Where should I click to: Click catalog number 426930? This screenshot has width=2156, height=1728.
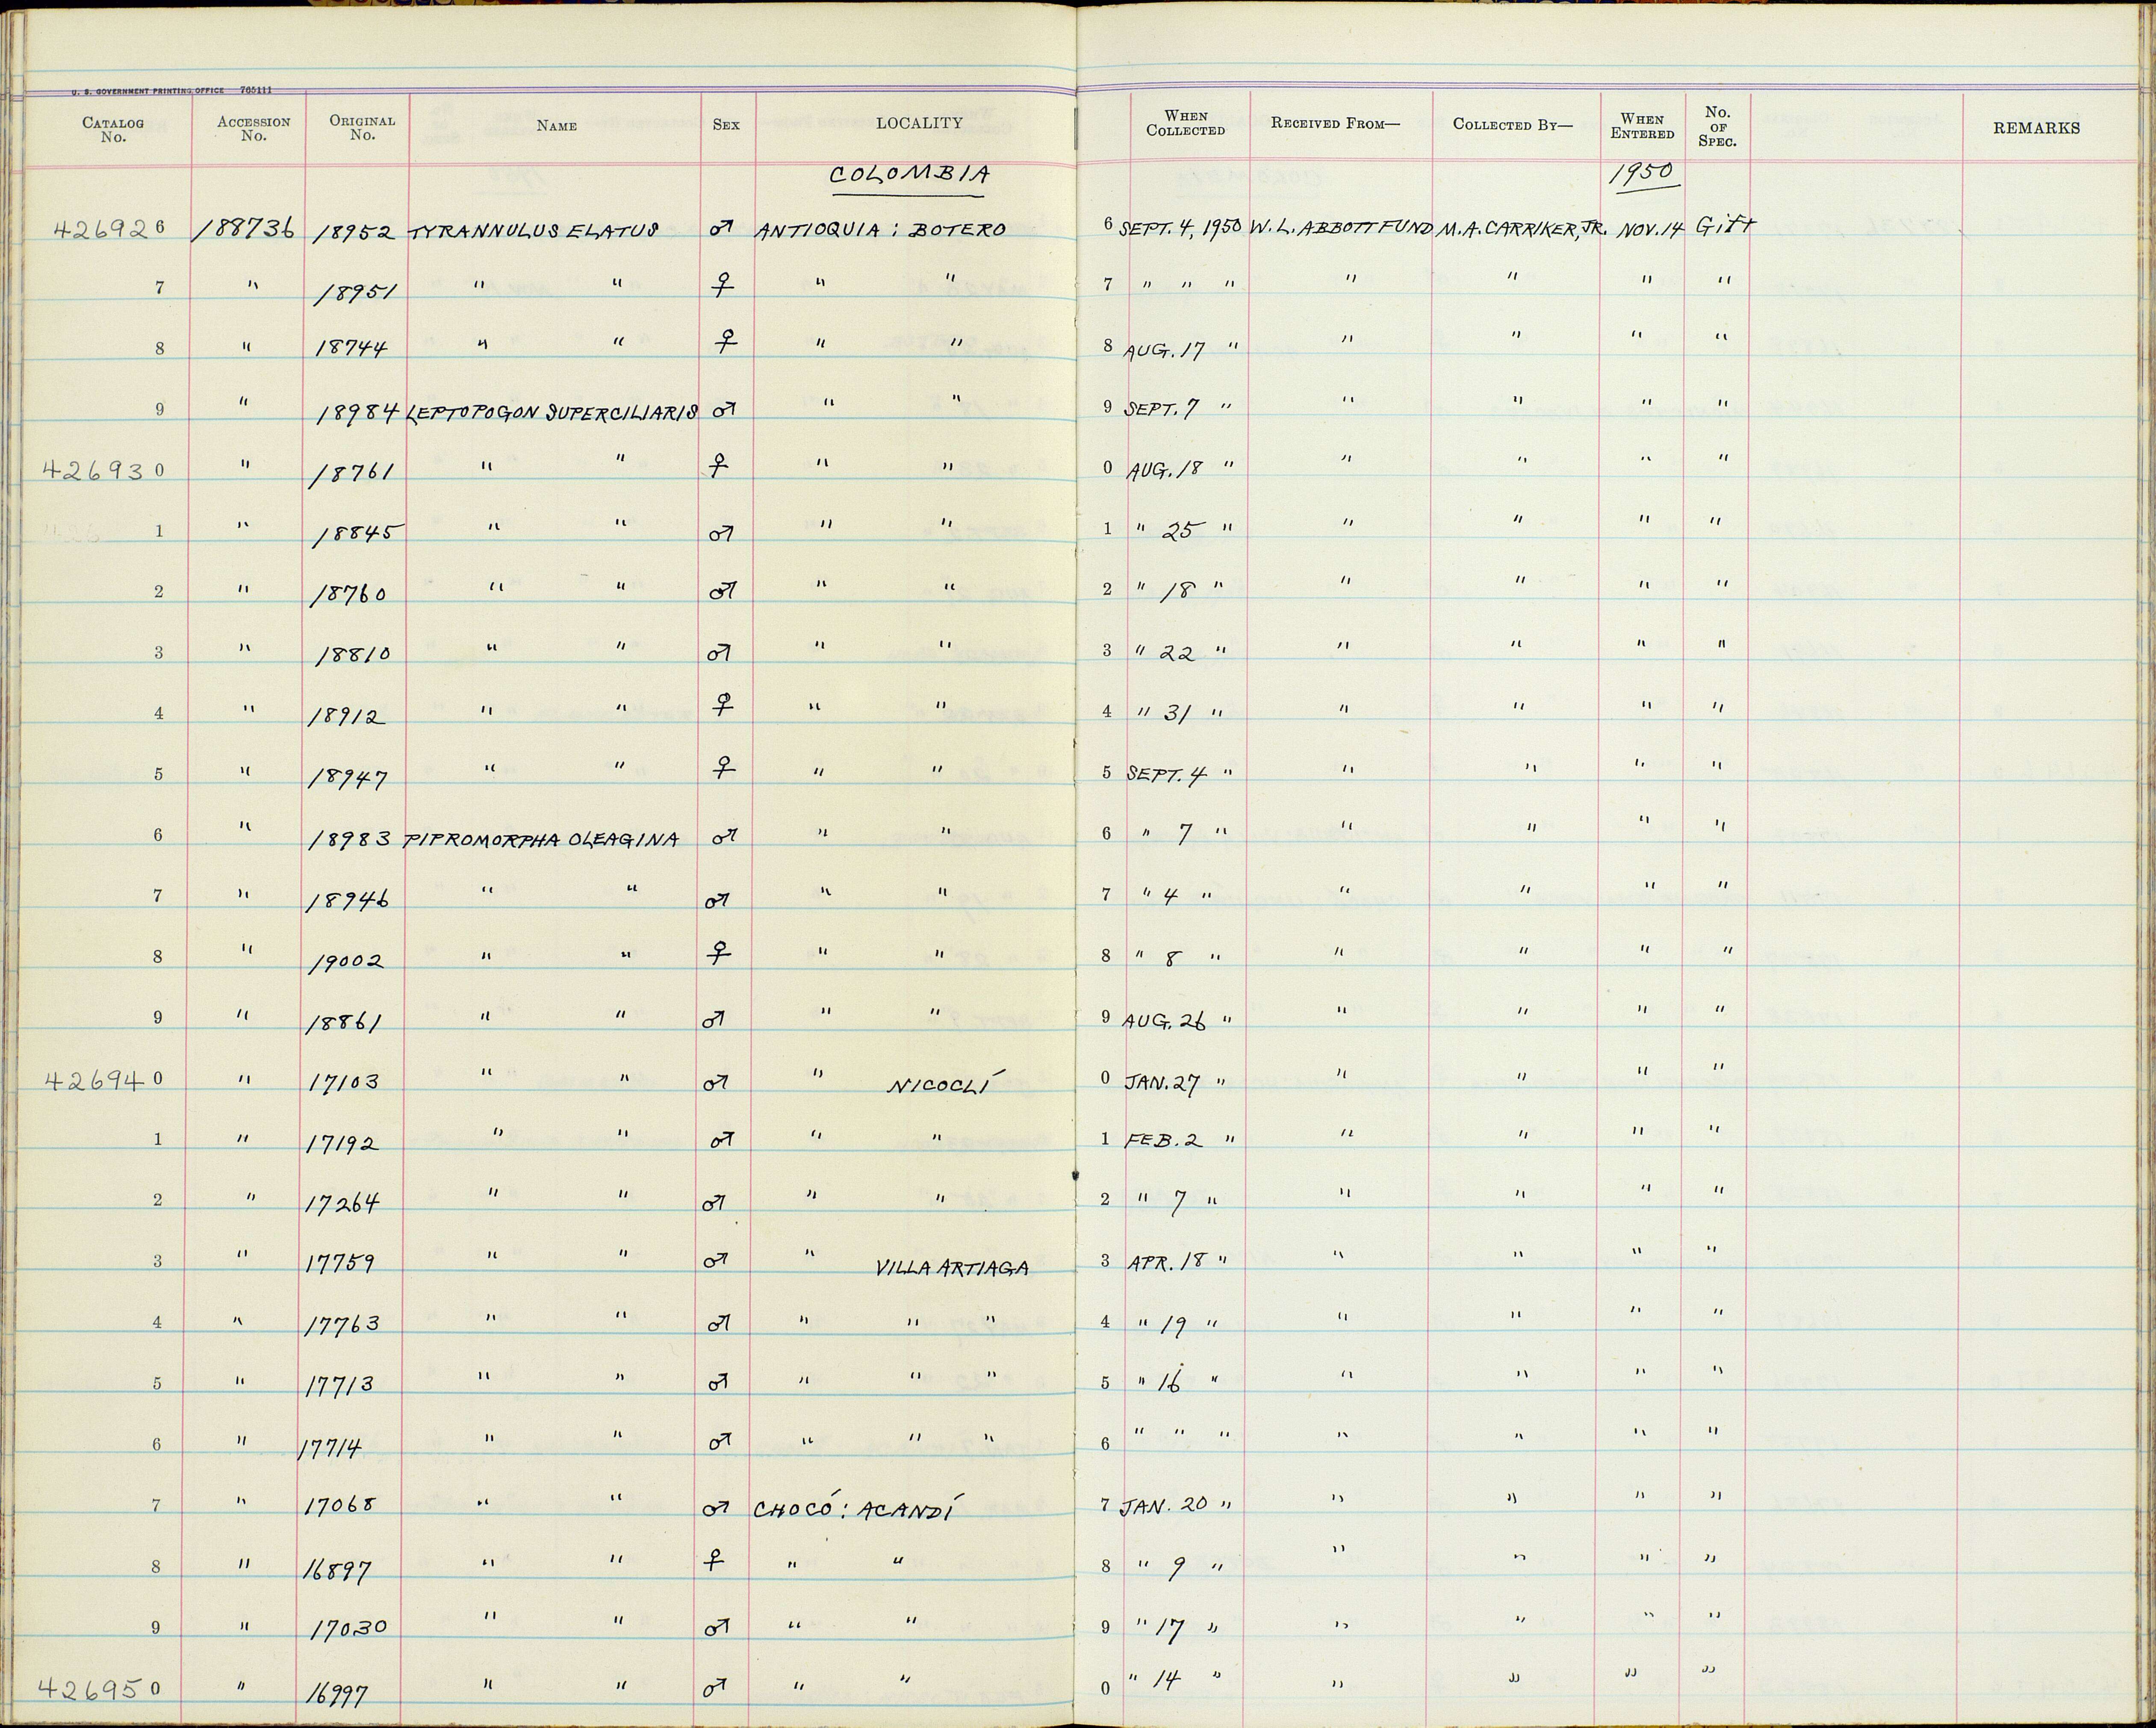pyautogui.click(x=104, y=470)
